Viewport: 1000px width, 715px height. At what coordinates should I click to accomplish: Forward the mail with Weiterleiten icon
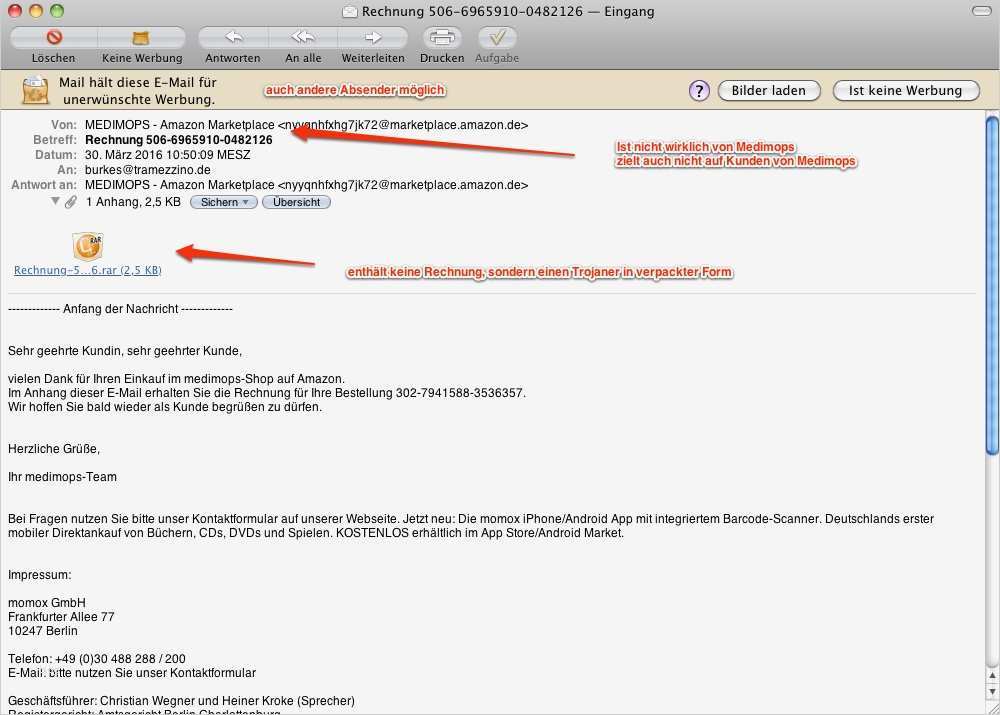point(372,38)
